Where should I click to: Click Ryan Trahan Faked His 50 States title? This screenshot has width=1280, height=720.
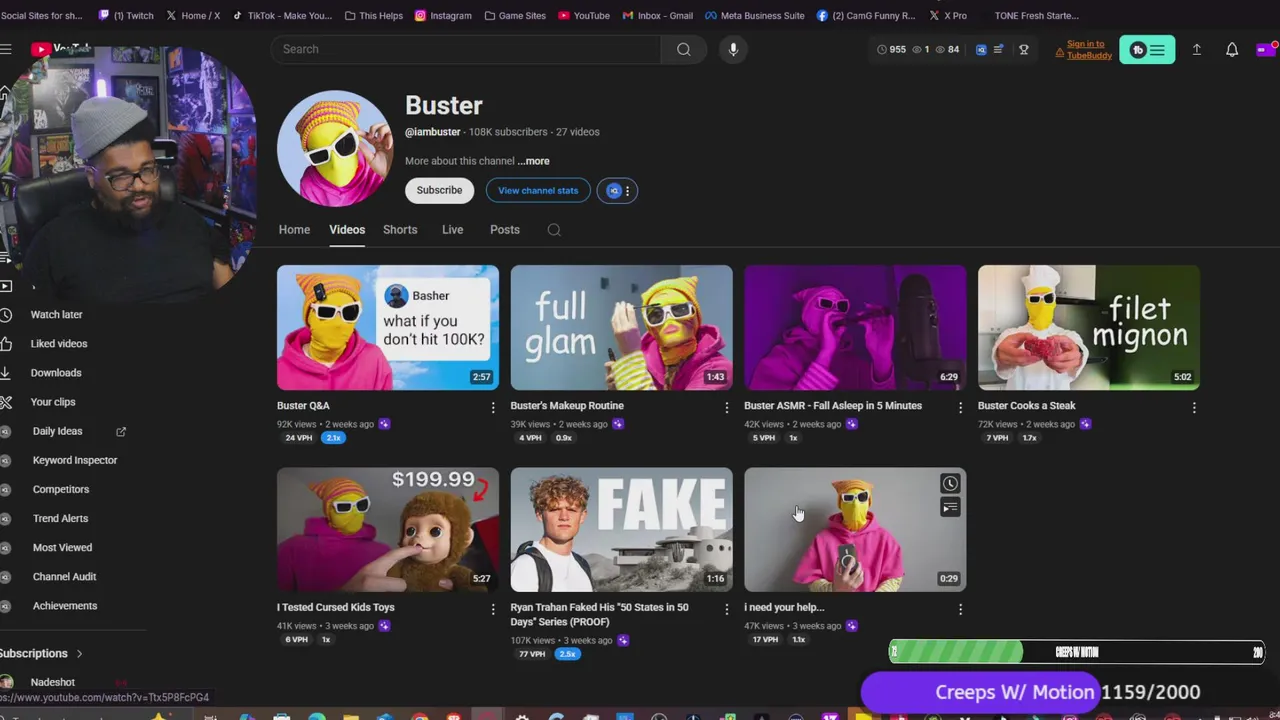coord(599,614)
